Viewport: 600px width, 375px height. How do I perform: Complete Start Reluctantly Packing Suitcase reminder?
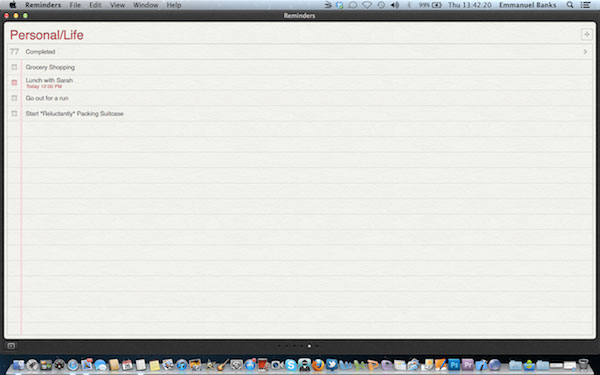click(x=14, y=114)
